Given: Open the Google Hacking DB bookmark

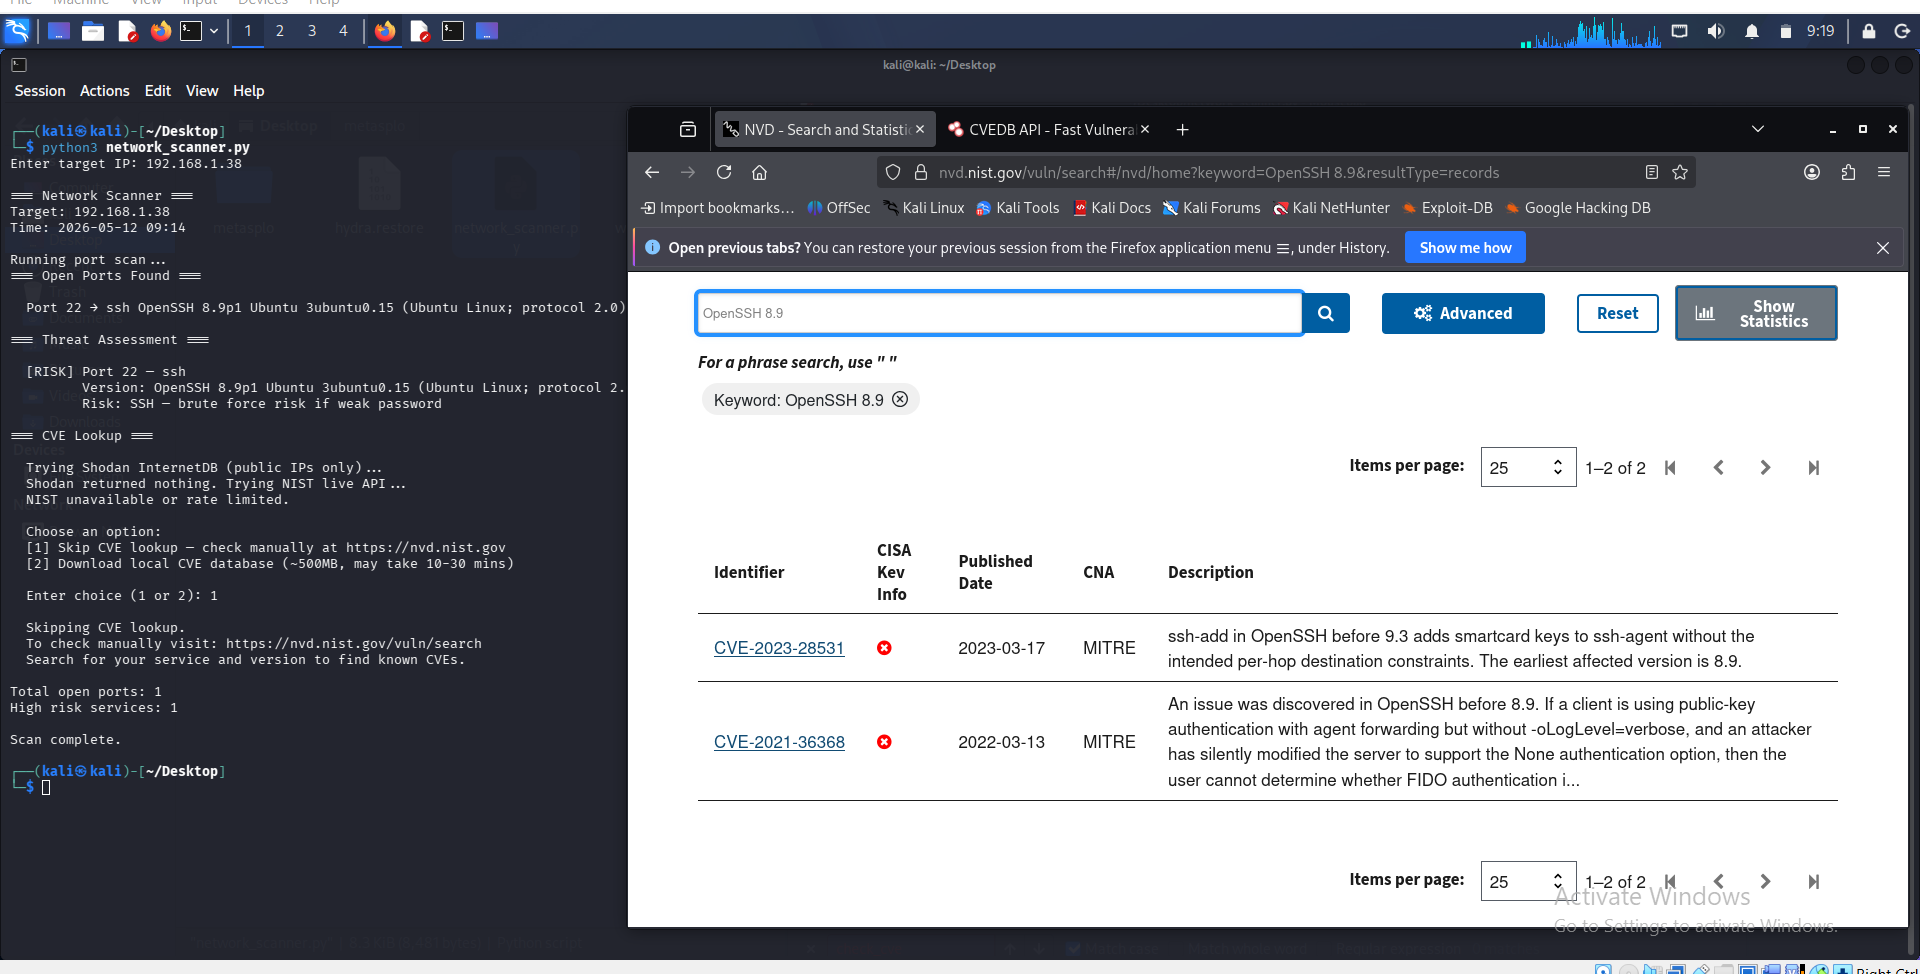Looking at the screenshot, I should pos(1578,208).
